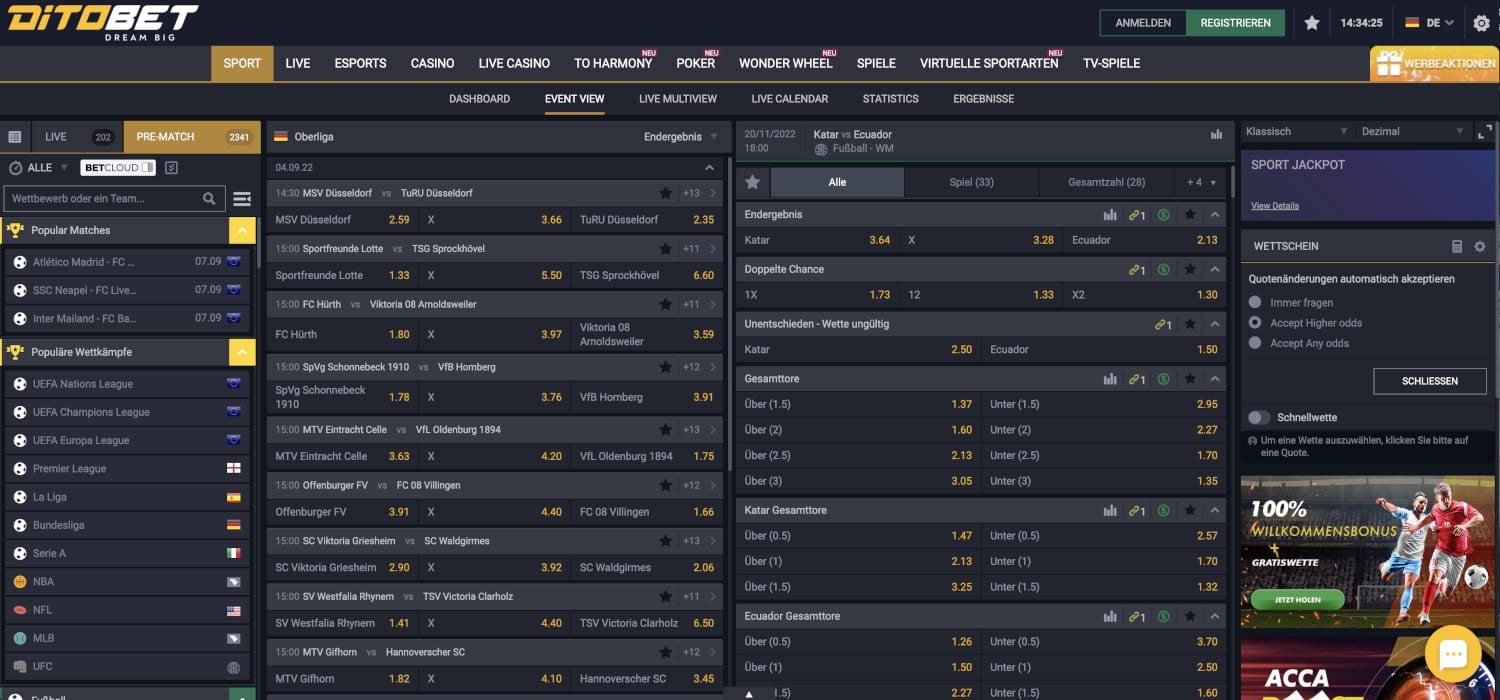Favorite the Offenburger FV vs FC 08 Villingen match

pyautogui.click(x=666, y=485)
